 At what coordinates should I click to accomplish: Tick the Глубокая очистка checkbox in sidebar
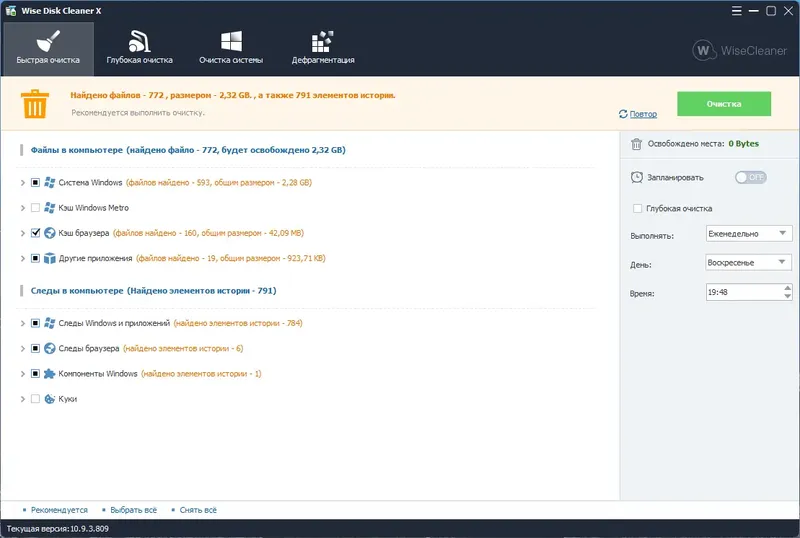tap(637, 208)
